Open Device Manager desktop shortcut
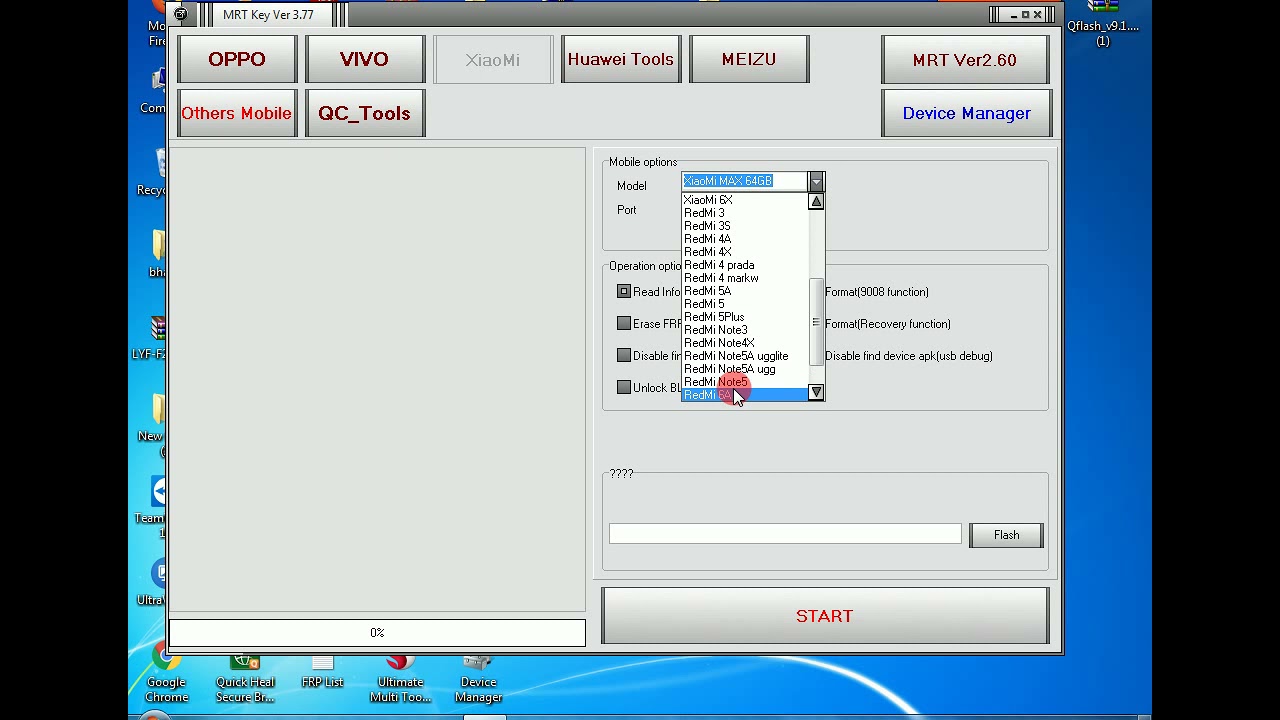The height and width of the screenshot is (720, 1280). [x=478, y=678]
